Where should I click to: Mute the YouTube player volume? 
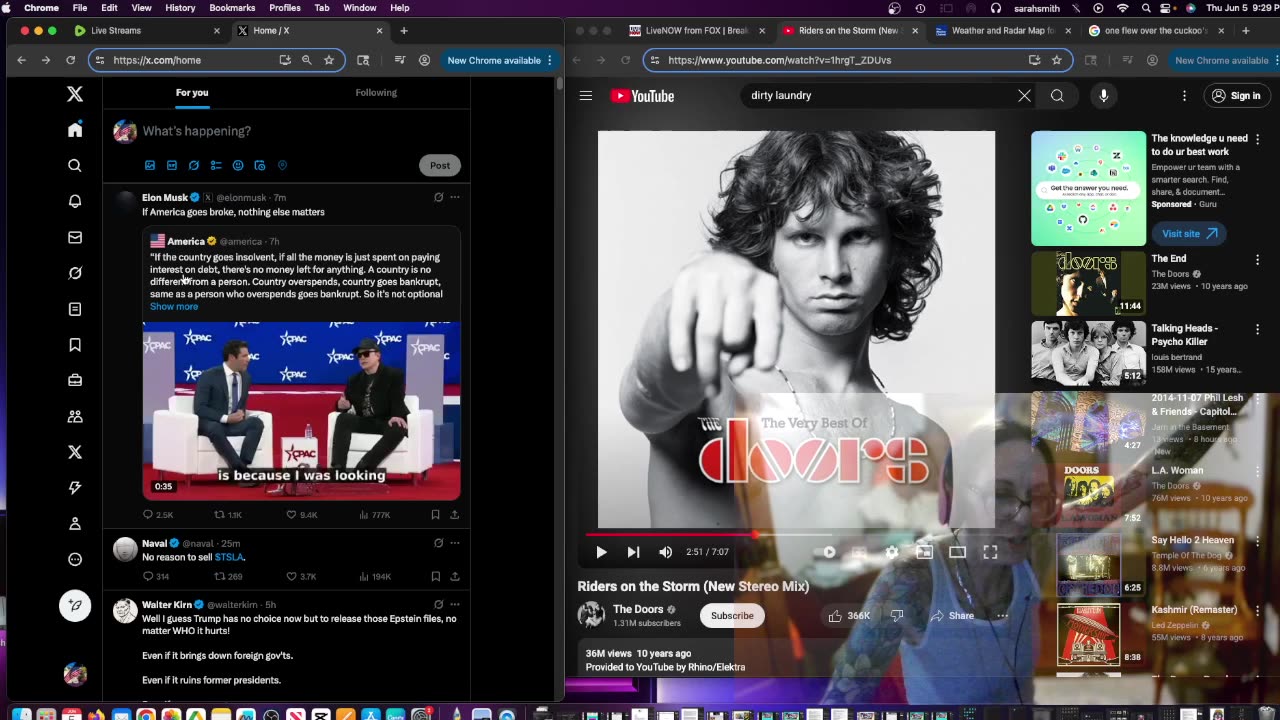click(666, 552)
